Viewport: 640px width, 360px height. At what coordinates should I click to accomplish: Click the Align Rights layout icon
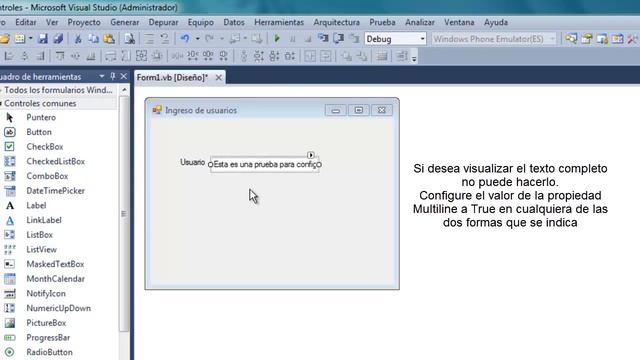click(40, 56)
